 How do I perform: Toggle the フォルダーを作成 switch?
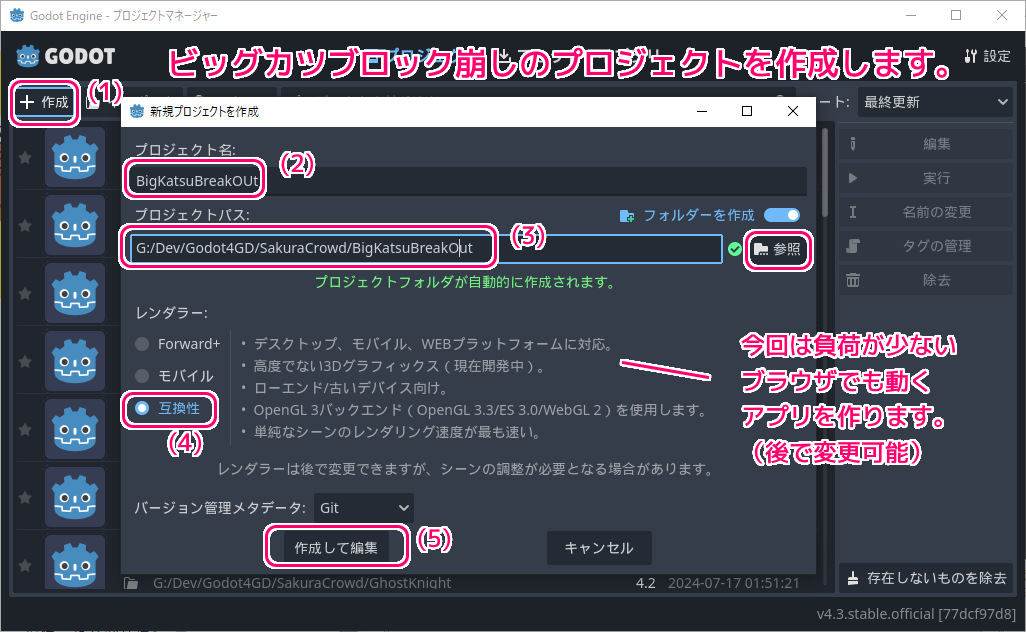(x=782, y=215)
